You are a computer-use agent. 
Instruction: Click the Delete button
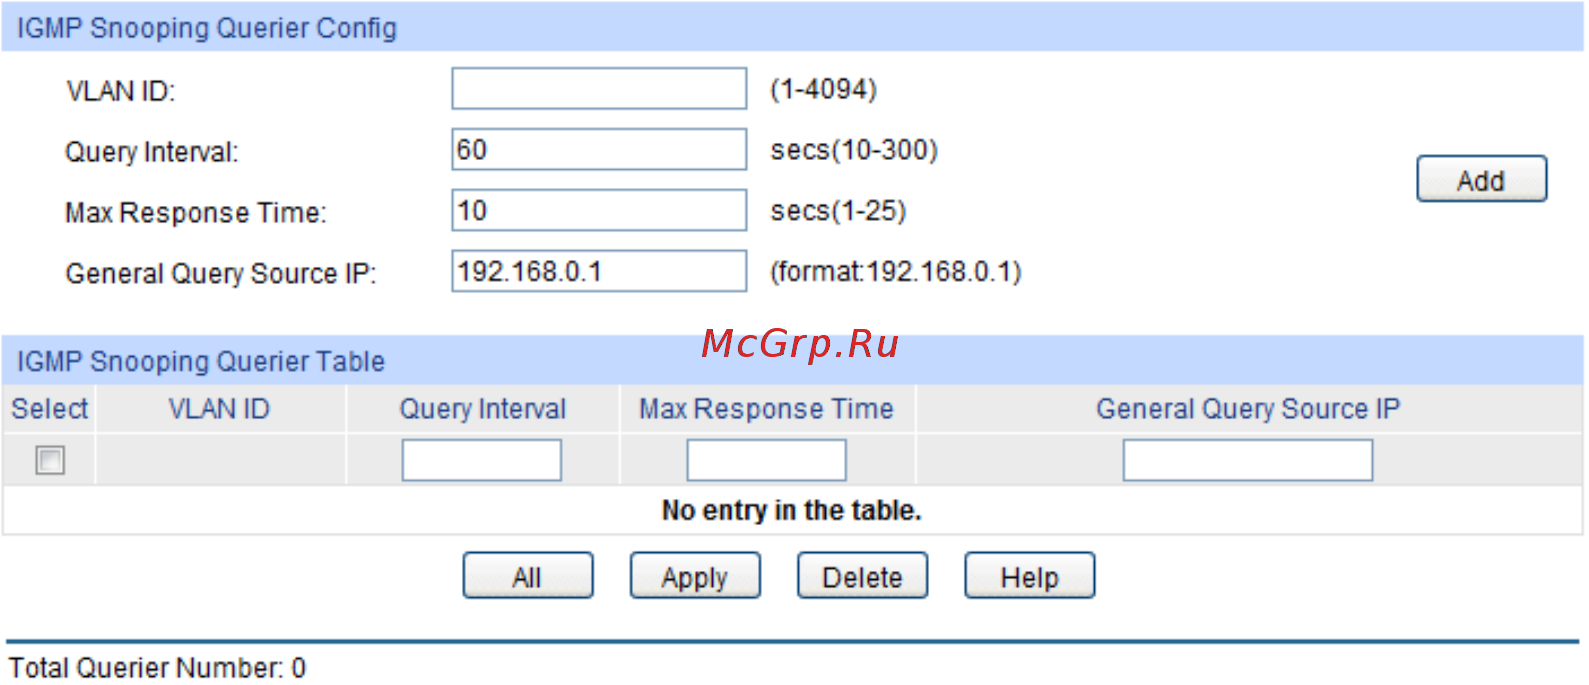click(862, 576)
